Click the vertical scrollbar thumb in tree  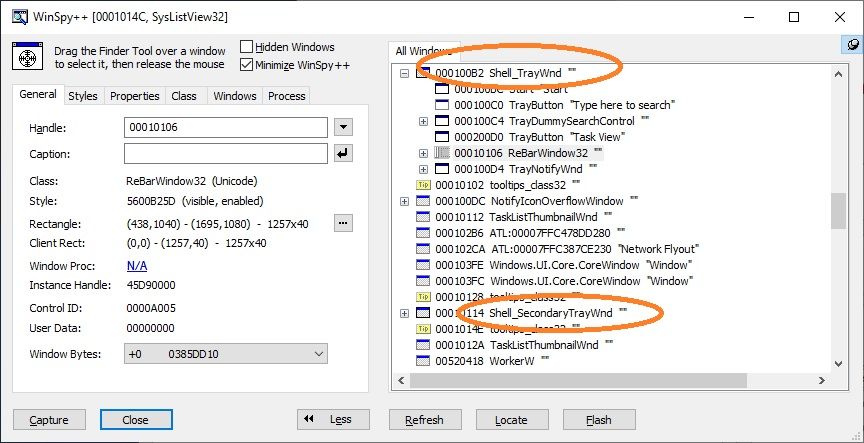point(838,210)
